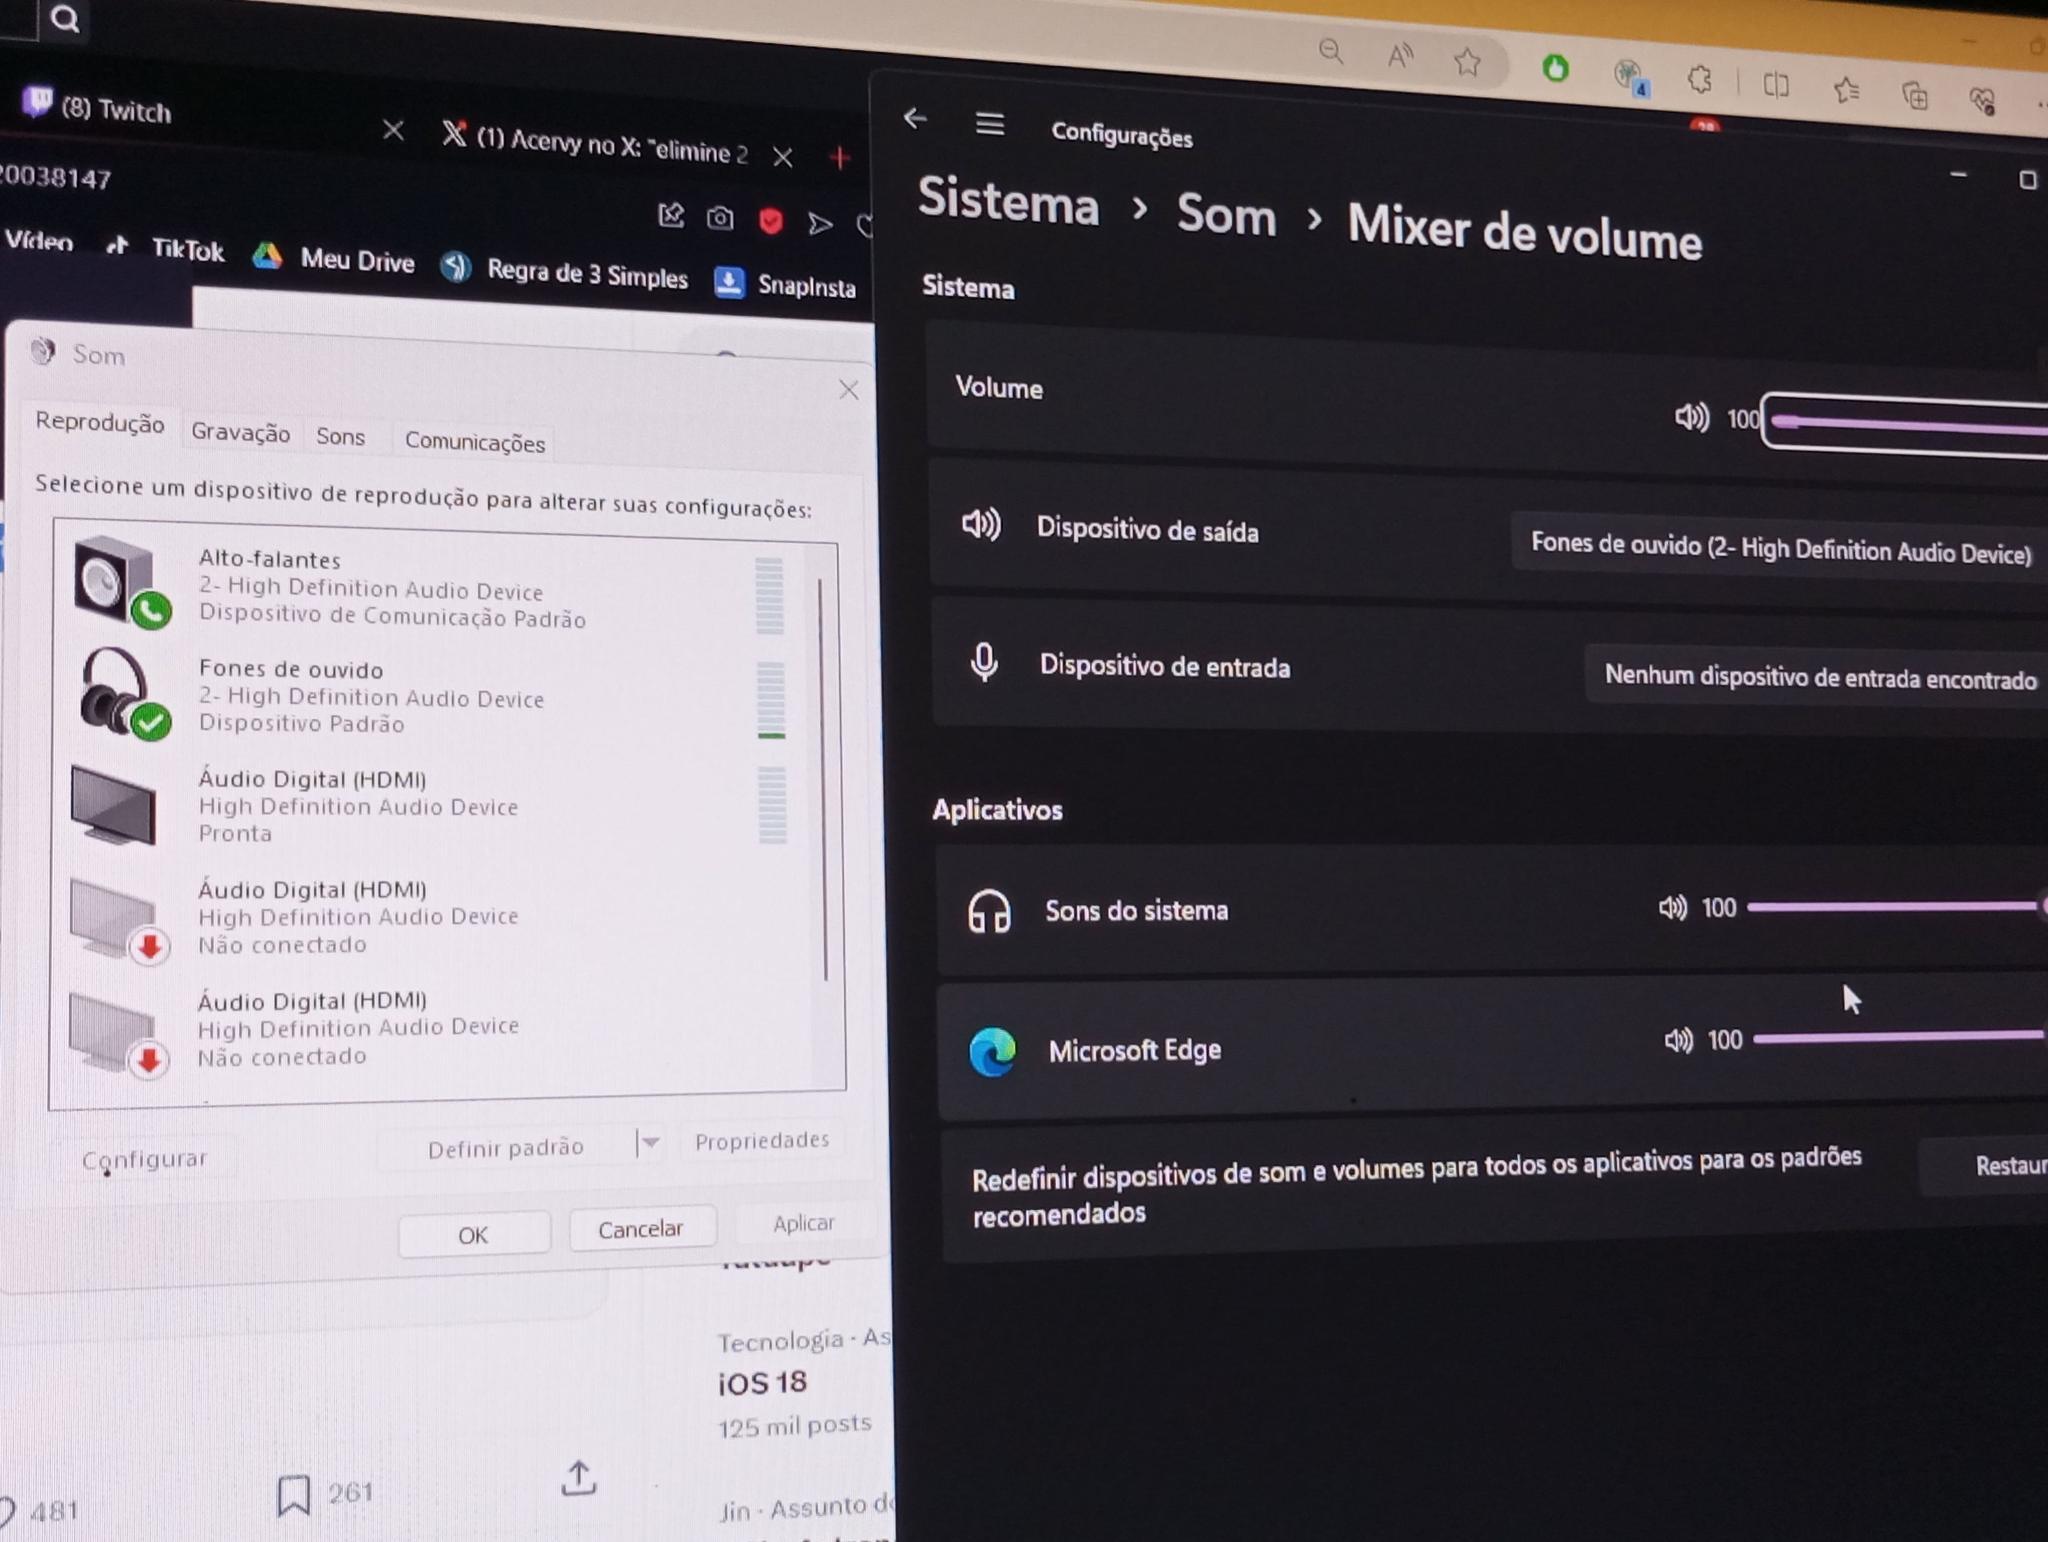Click the share upload icon under the post
This screenshot has width=2048, height=1542.
pyautogui.click(x=578, y=1478)
